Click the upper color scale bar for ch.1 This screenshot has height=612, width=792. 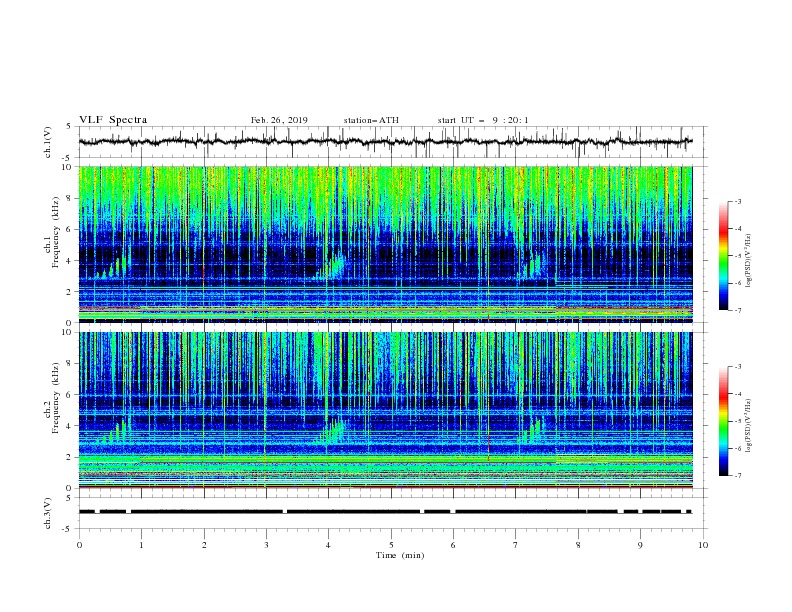[x=724, y=256]
